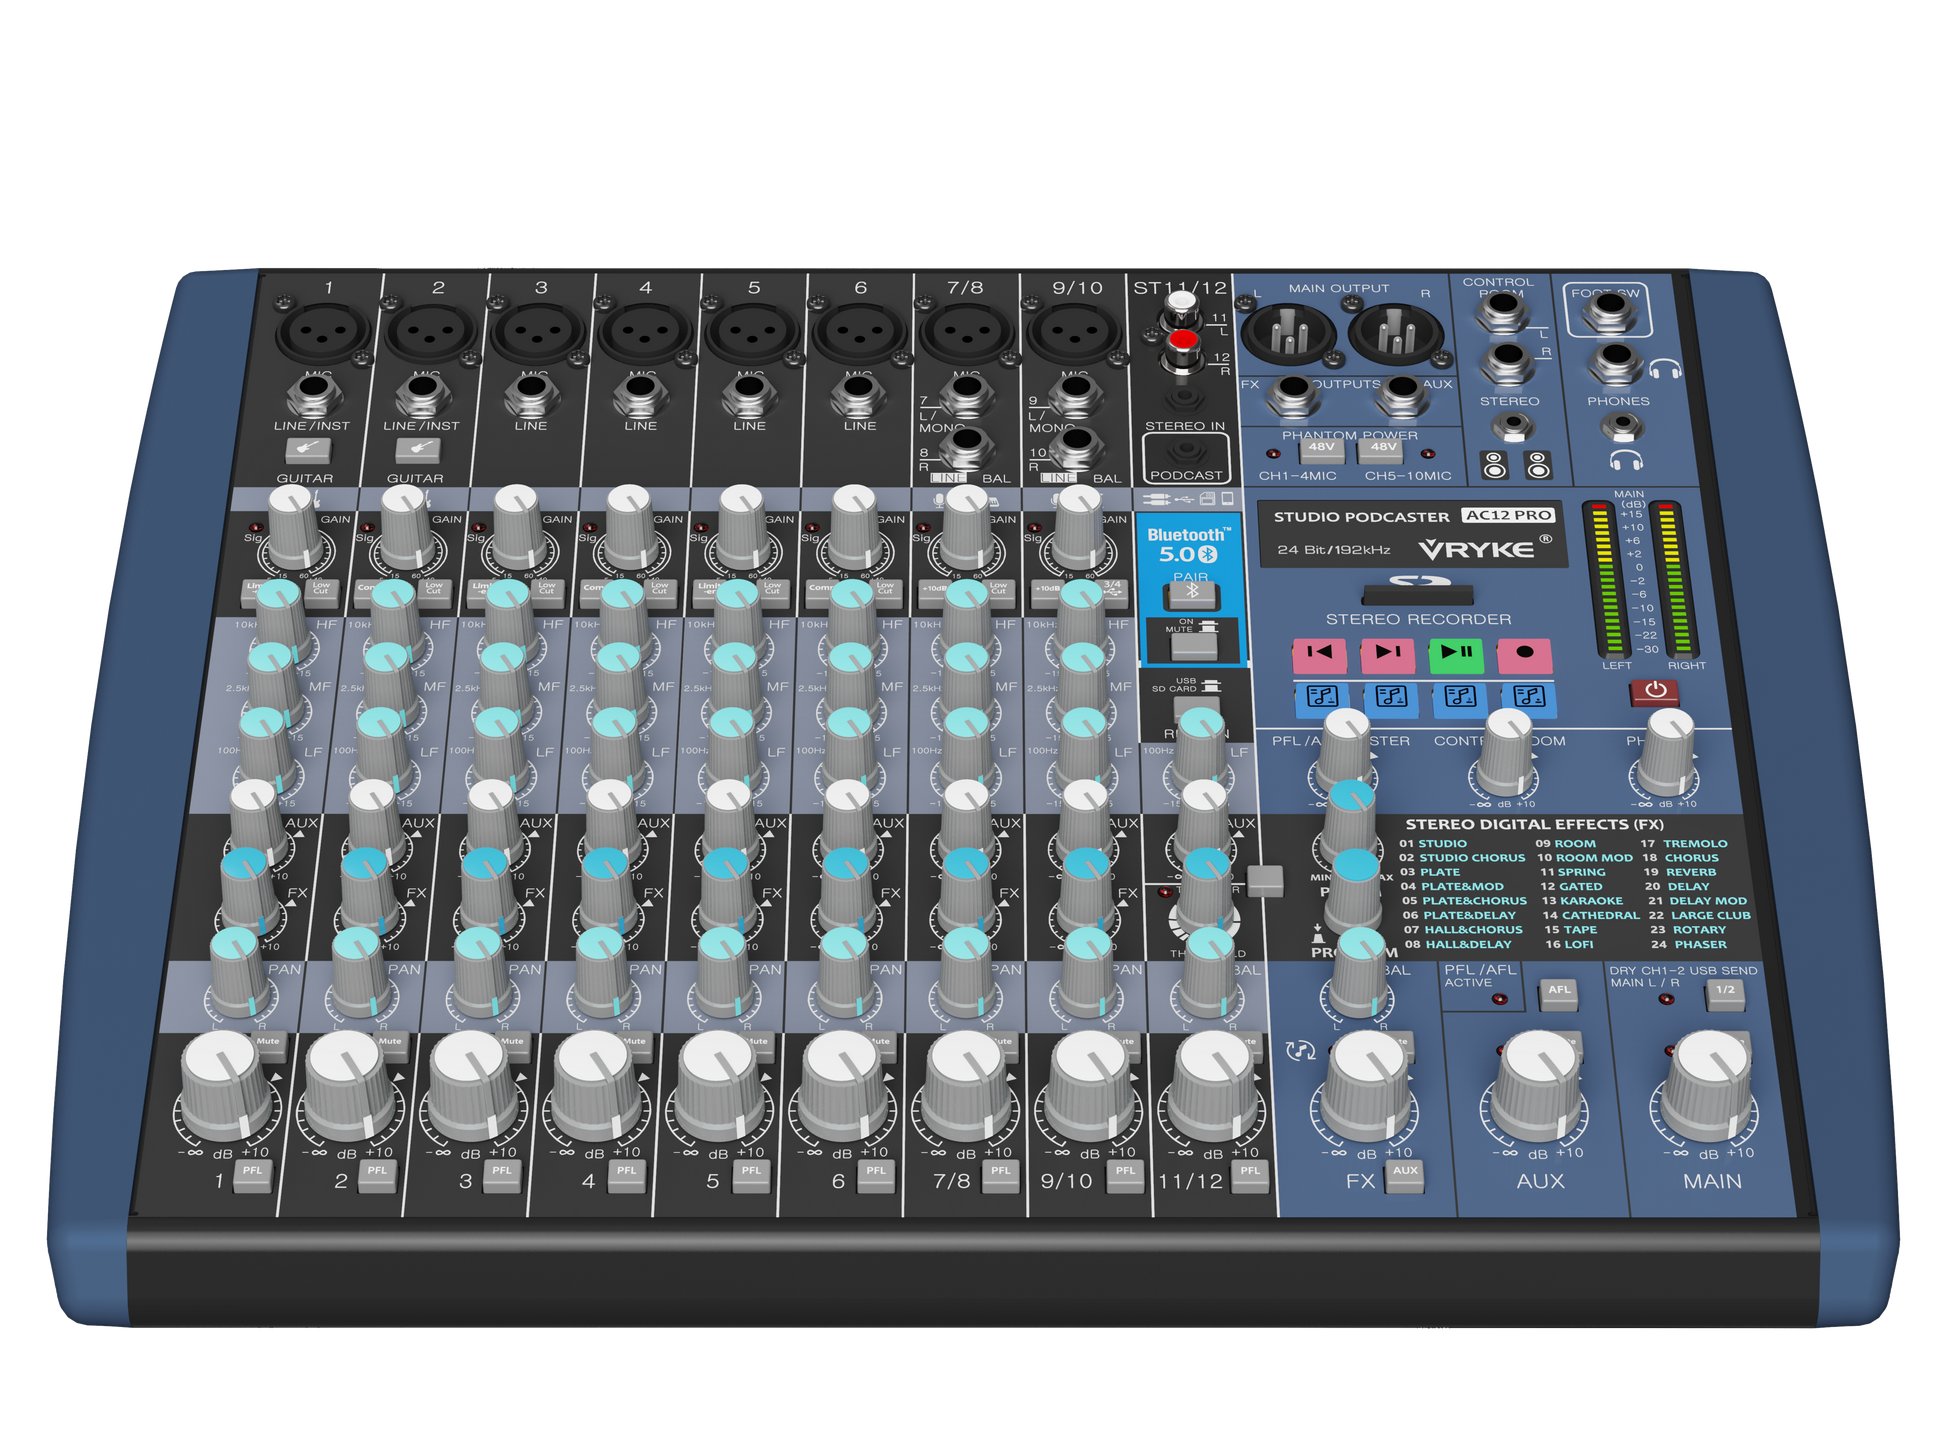Push the Bluetooth PAIR button

pos(1191,596)
